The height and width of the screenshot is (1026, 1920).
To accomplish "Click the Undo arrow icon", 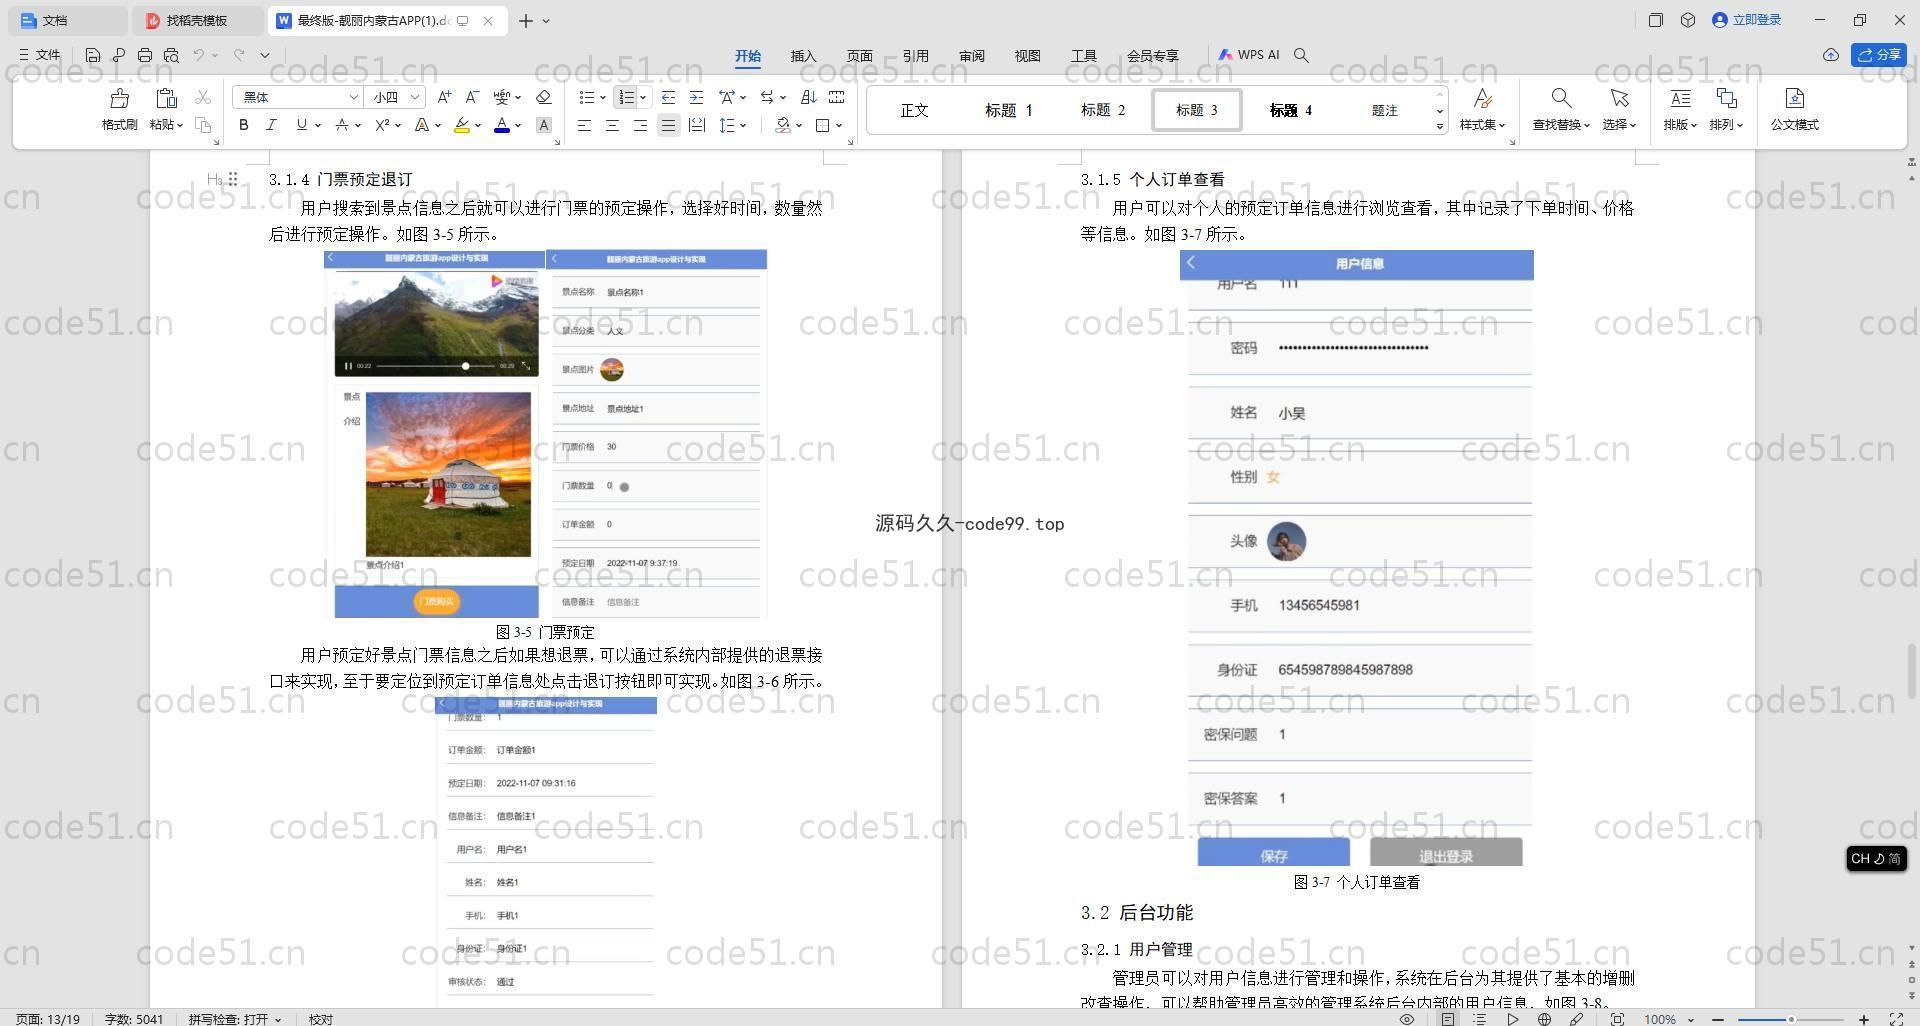I will 199,55.
